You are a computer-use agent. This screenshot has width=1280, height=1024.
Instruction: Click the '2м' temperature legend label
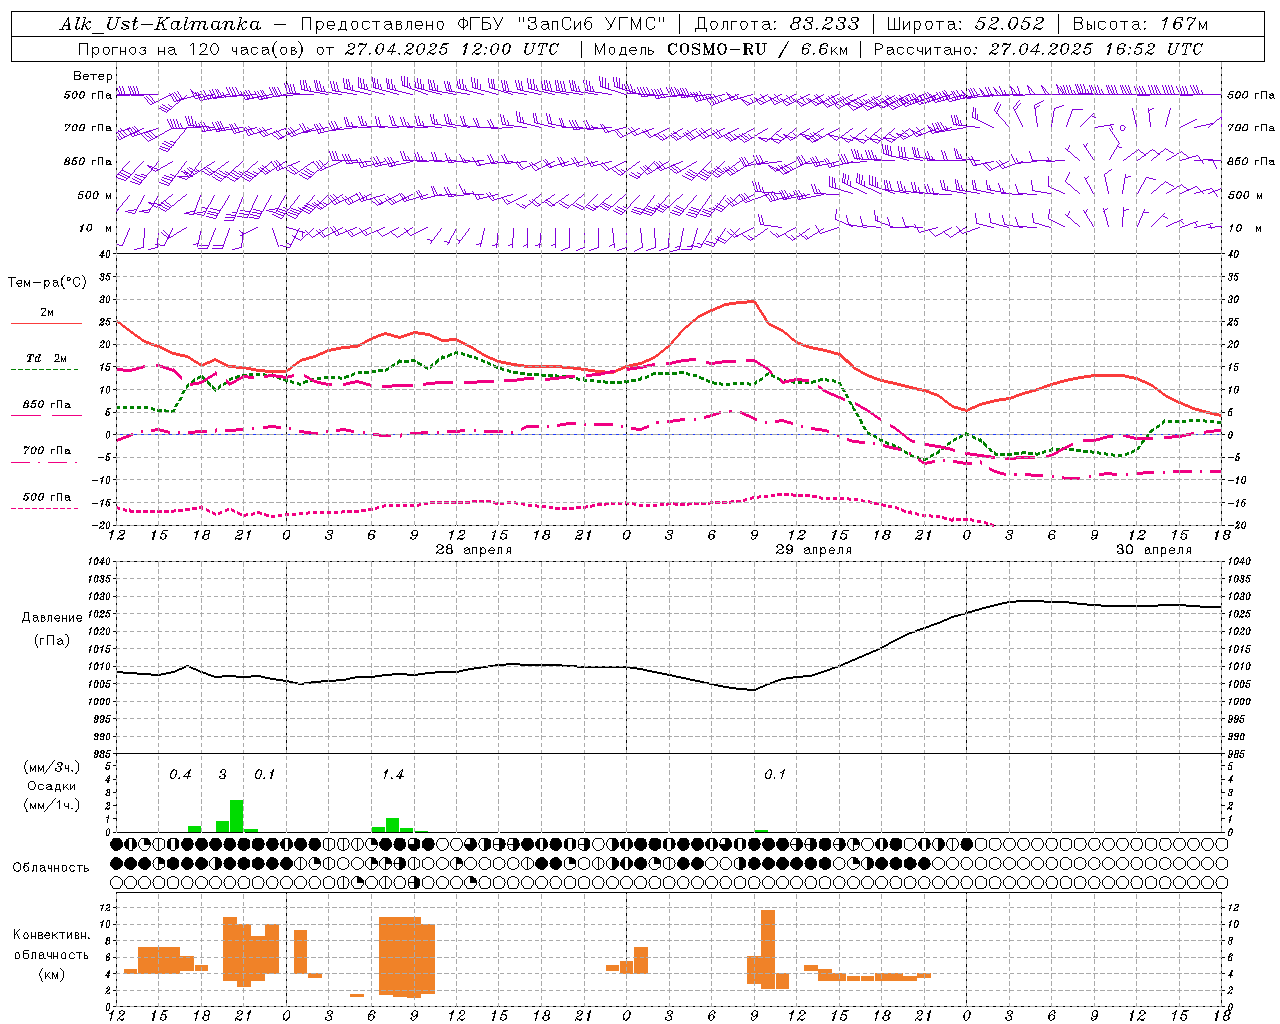pos(47,312)
